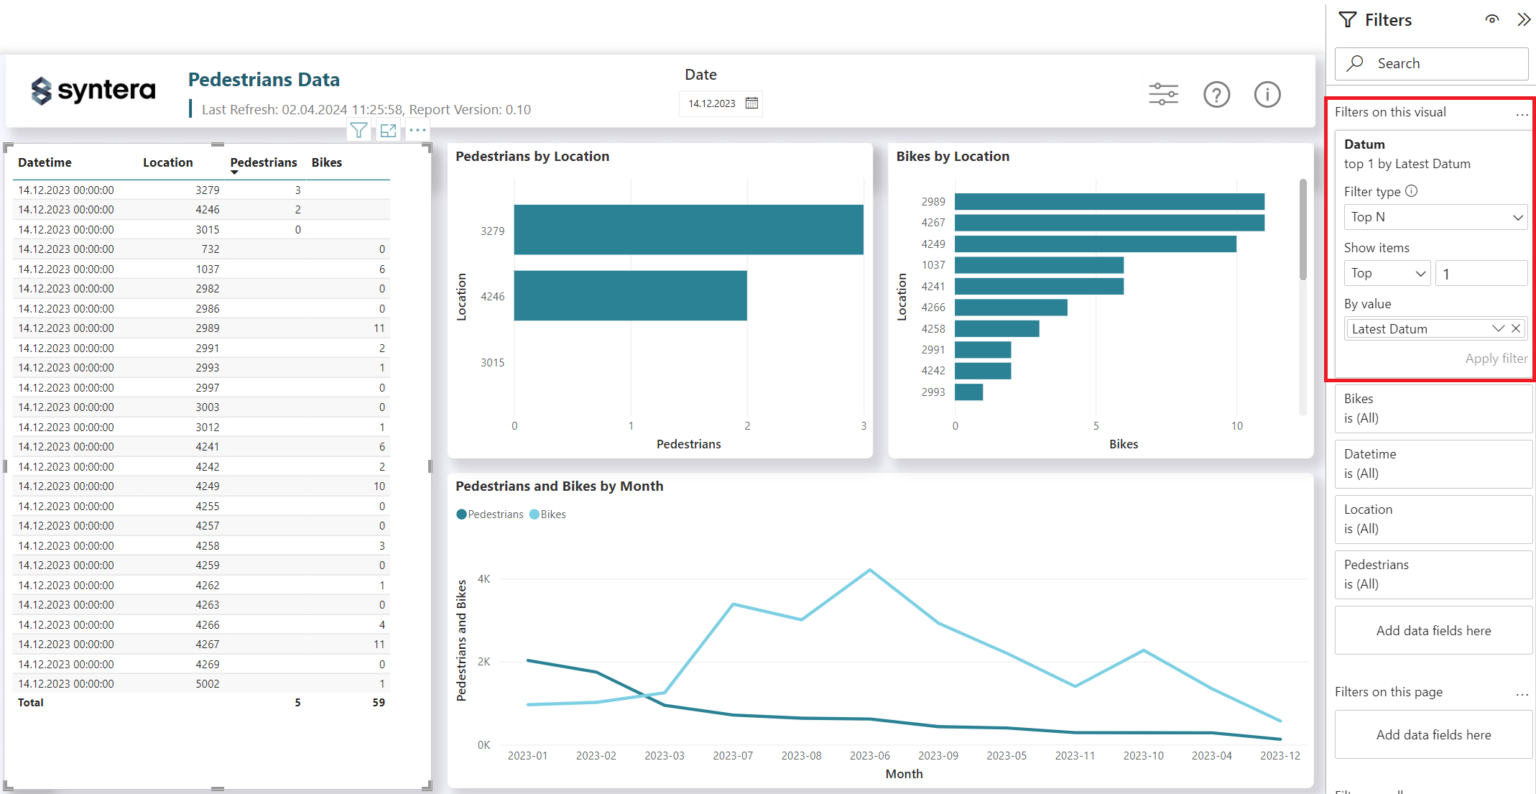Collapse the Filters pane with double chevron
The height and width of the screenshot is (794, 1536).
pyautogui.click(x=1523, y=19)
